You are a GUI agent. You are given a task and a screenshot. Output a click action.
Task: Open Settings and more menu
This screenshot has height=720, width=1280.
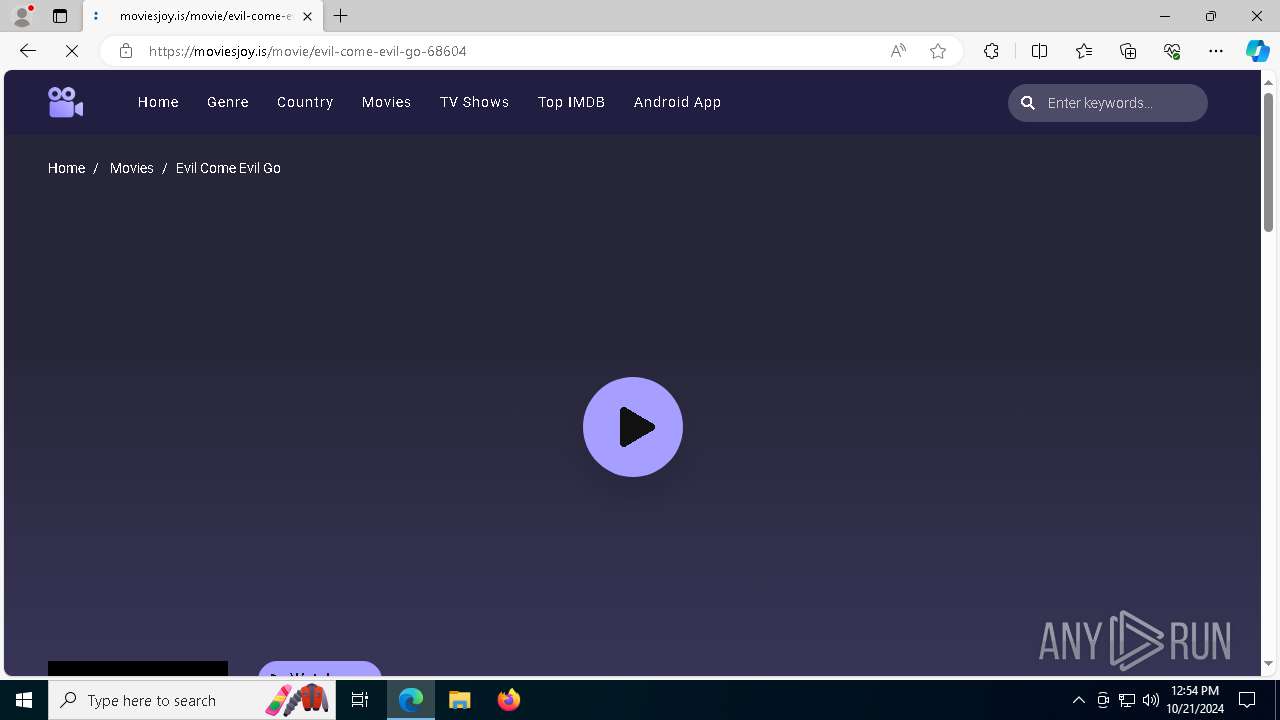pos(1216,51)
